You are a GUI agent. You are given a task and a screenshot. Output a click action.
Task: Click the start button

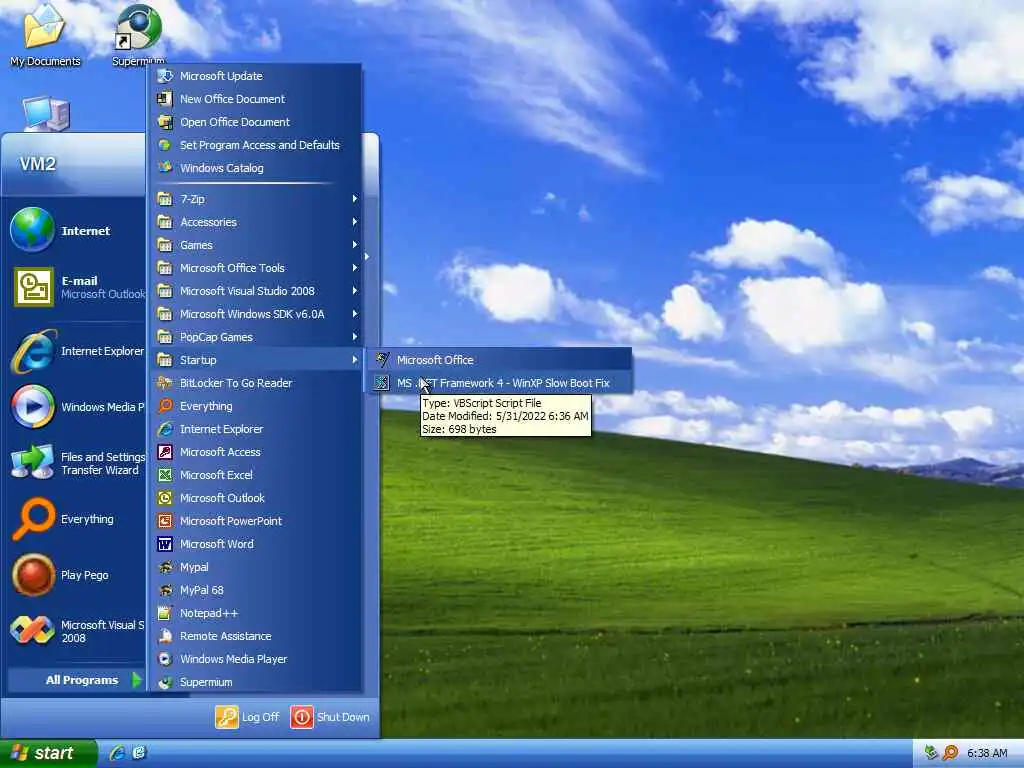(48, 754)
